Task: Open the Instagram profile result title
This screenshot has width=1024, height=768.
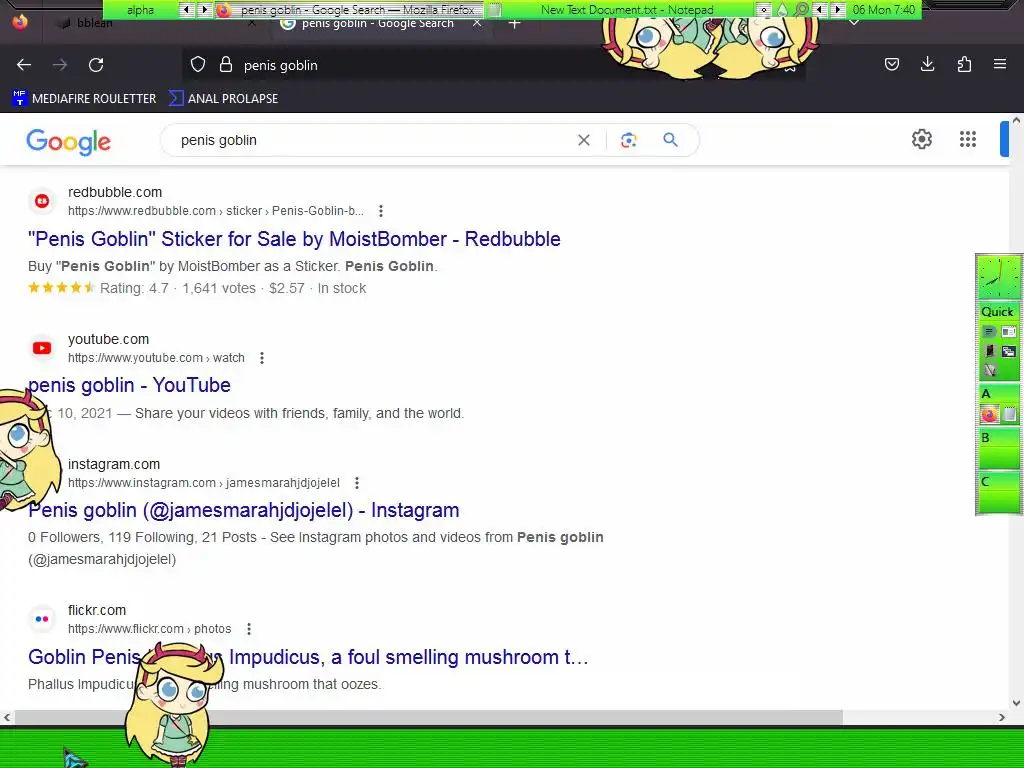Action: [244, 510]
